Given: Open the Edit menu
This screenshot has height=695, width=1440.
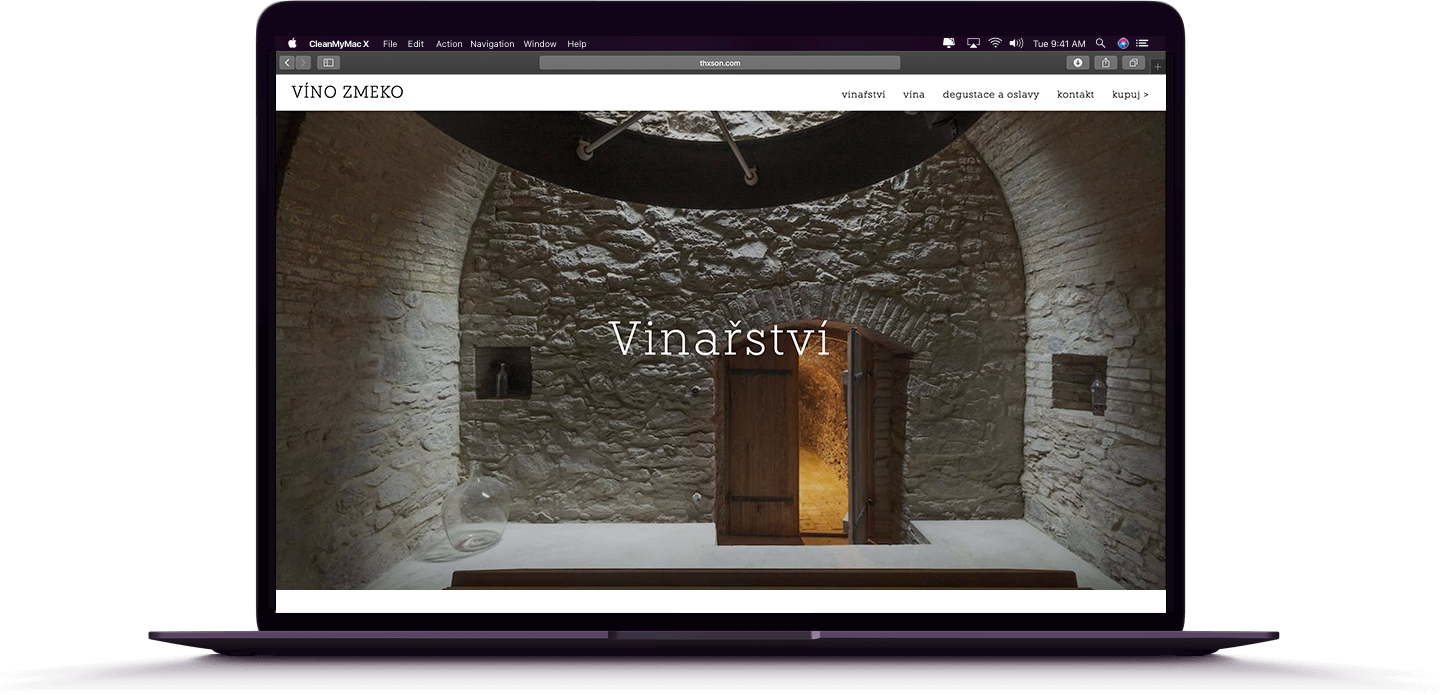Looking at the screenshot, I should [416, 44].
